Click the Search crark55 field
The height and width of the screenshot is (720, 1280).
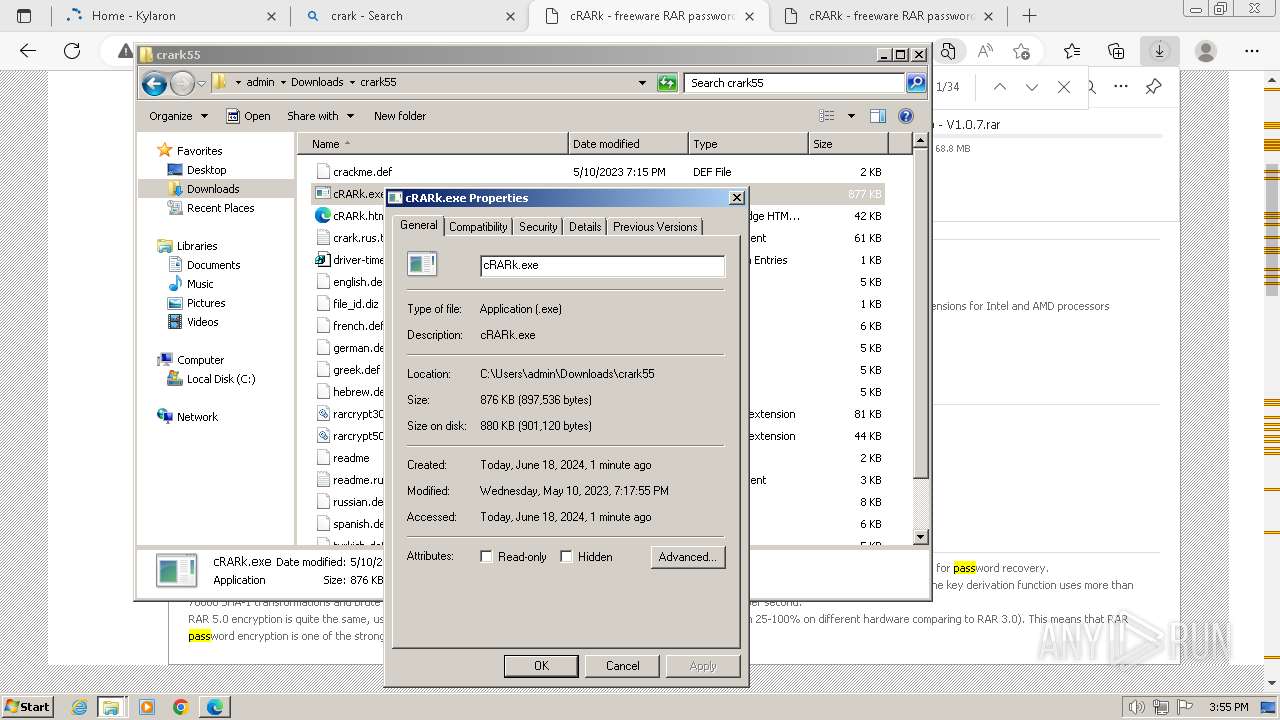click(x=795, y=83)
